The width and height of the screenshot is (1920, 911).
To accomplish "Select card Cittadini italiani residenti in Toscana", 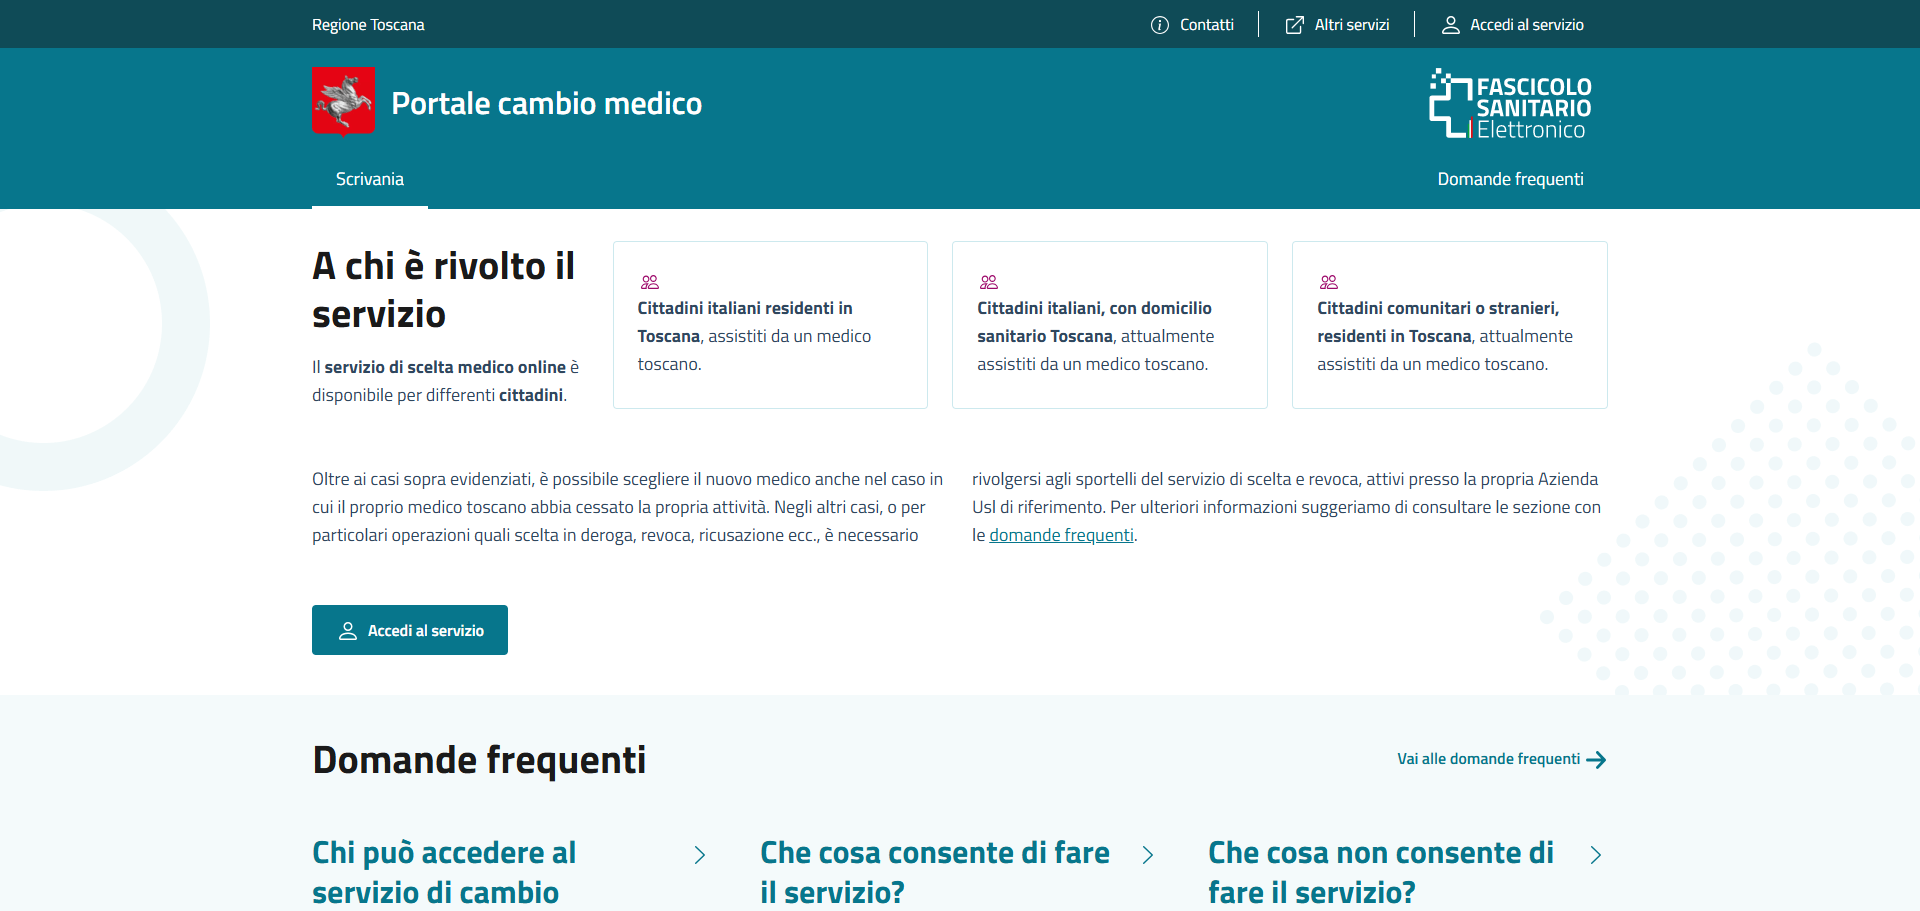I will 770,325.
